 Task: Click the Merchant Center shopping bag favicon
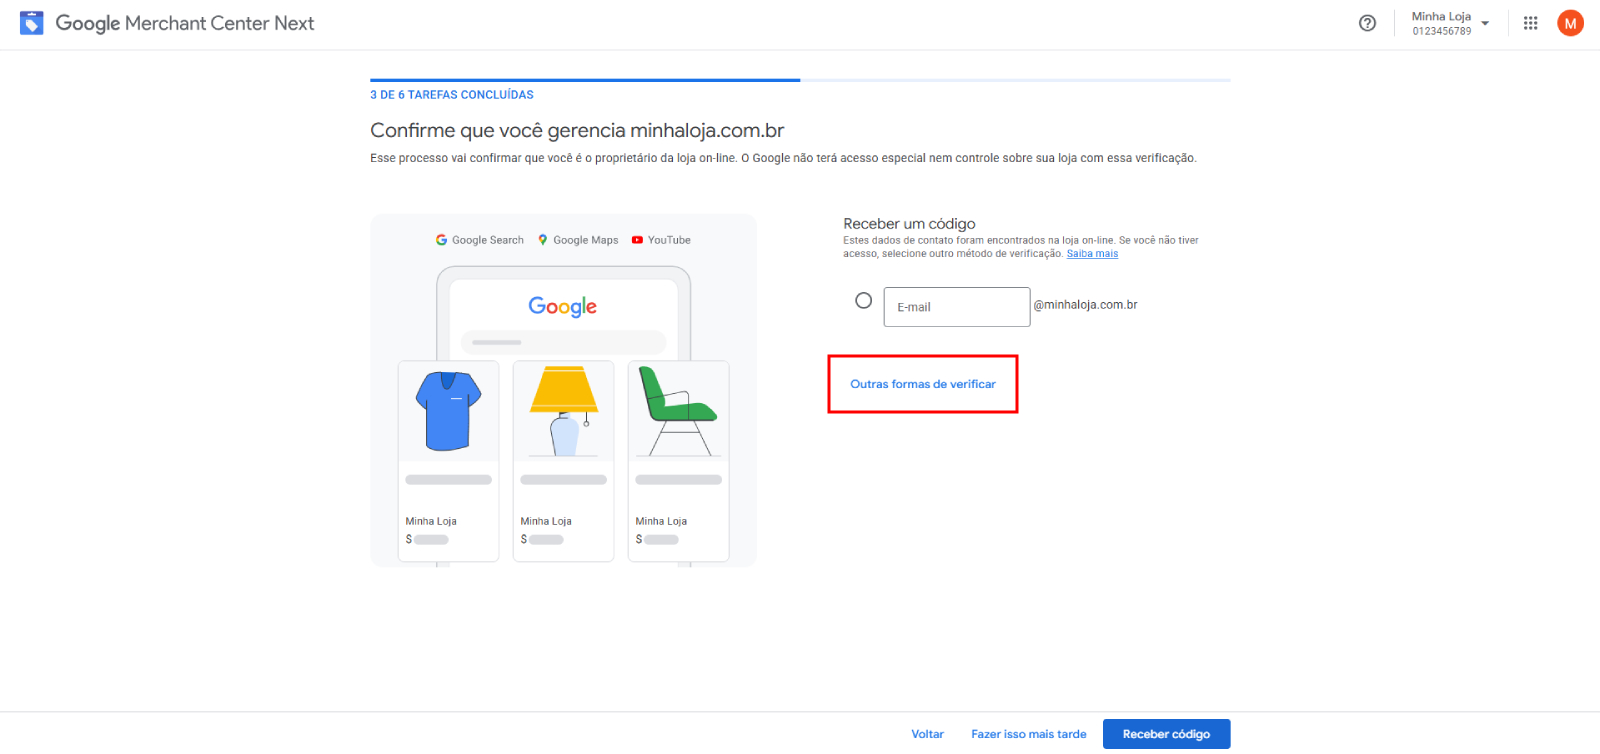coord(31,22)
